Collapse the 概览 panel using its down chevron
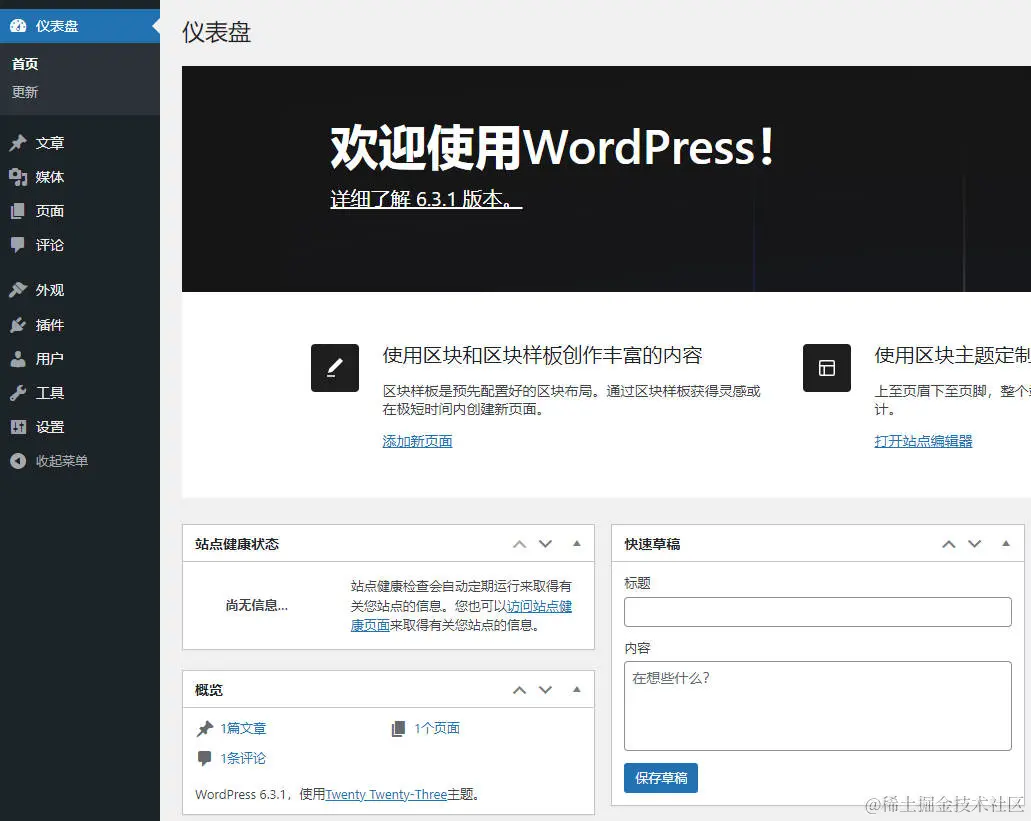The width and height of the screenshot is (1031, 821). click(545, 689)
